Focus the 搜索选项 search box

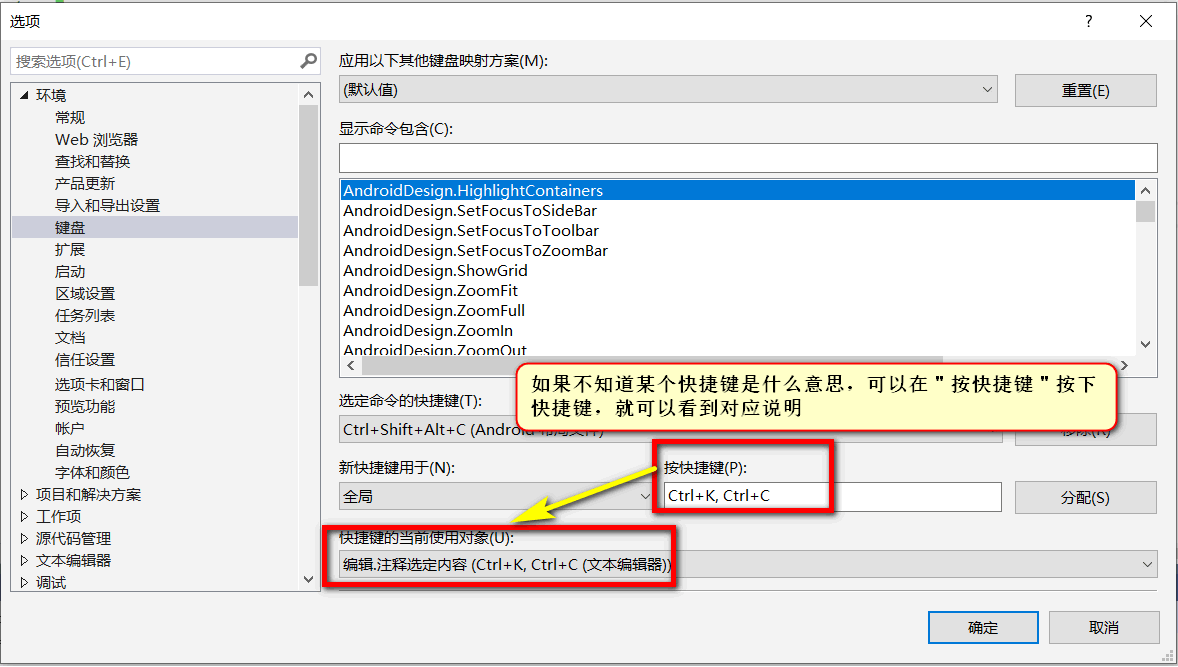[165, 61]
